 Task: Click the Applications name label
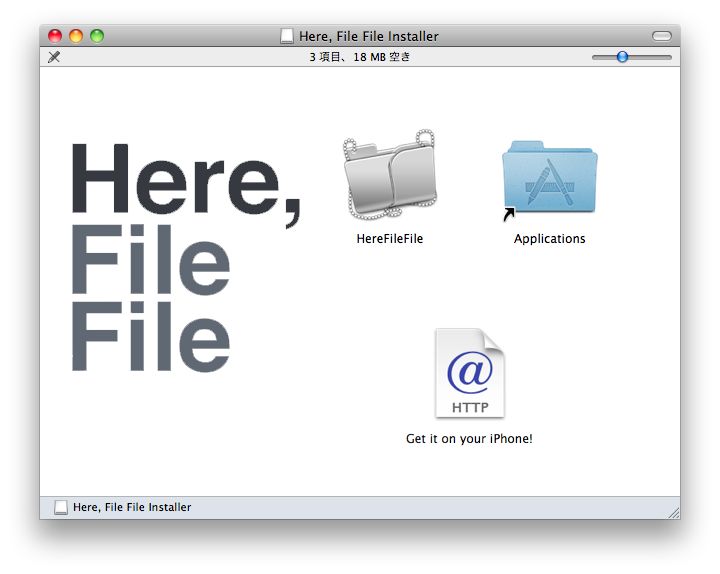pos(550,239)
